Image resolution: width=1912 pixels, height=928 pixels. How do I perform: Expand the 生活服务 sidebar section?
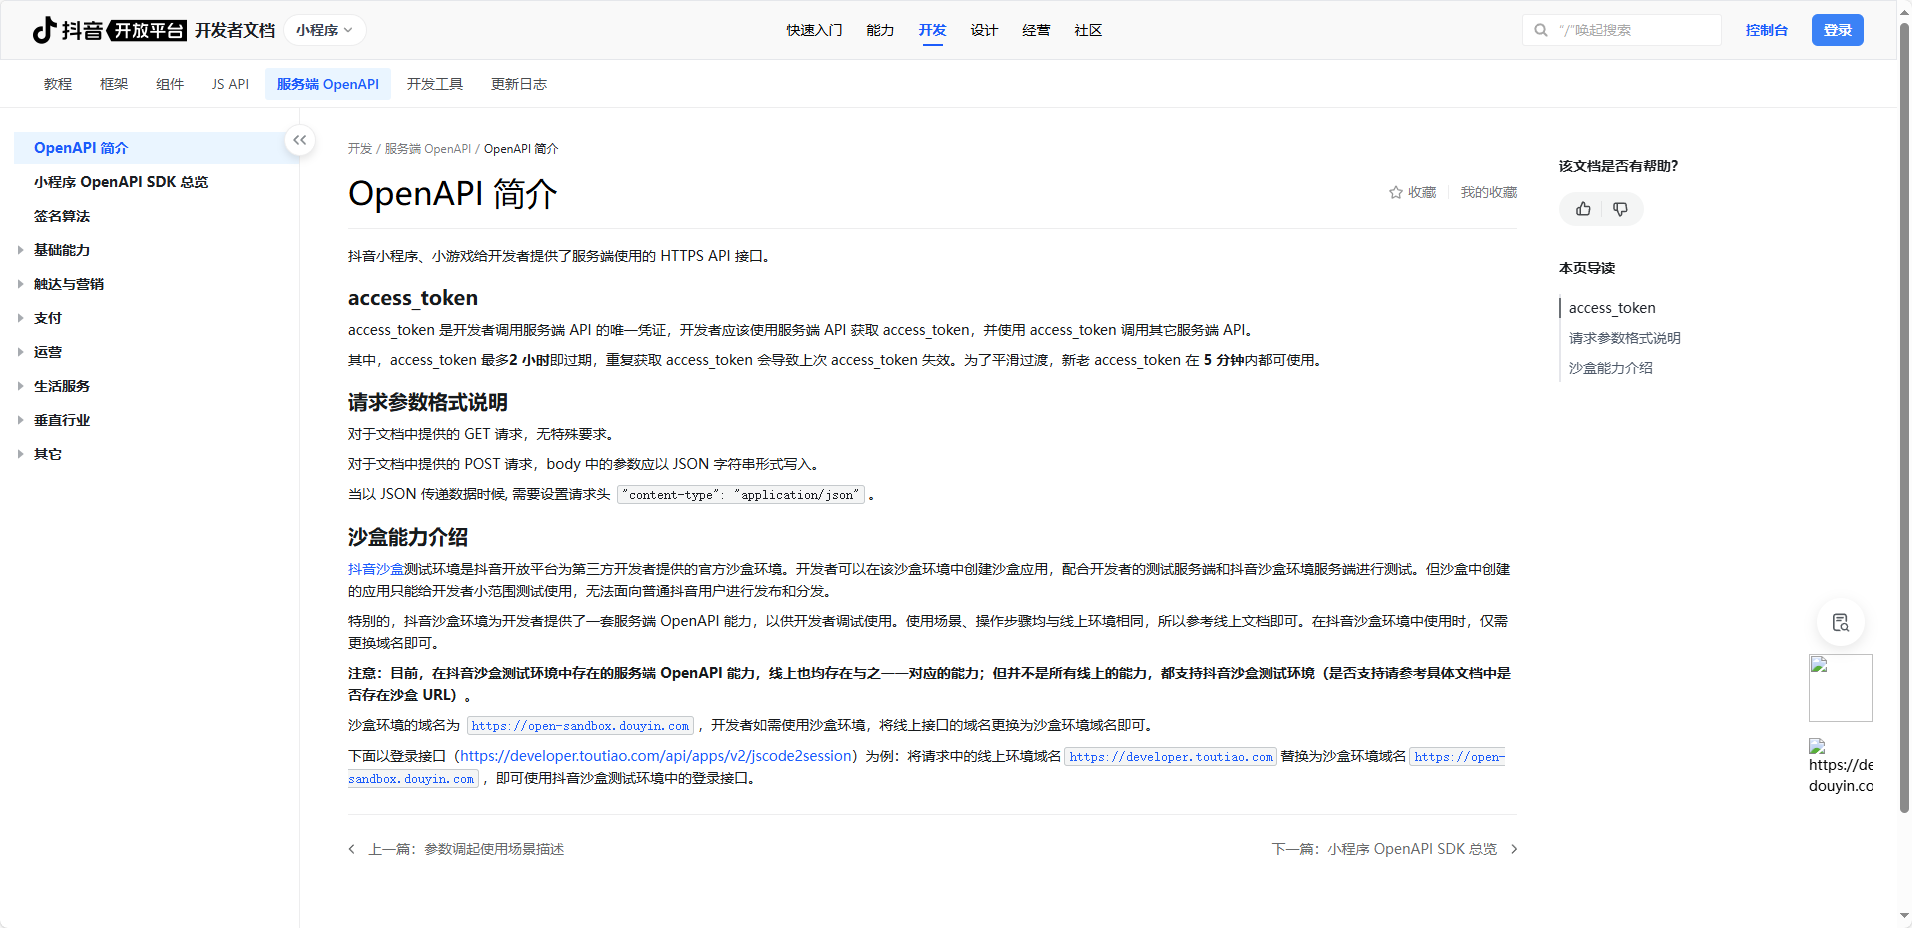pyautogui.click(x=21, y=386)
